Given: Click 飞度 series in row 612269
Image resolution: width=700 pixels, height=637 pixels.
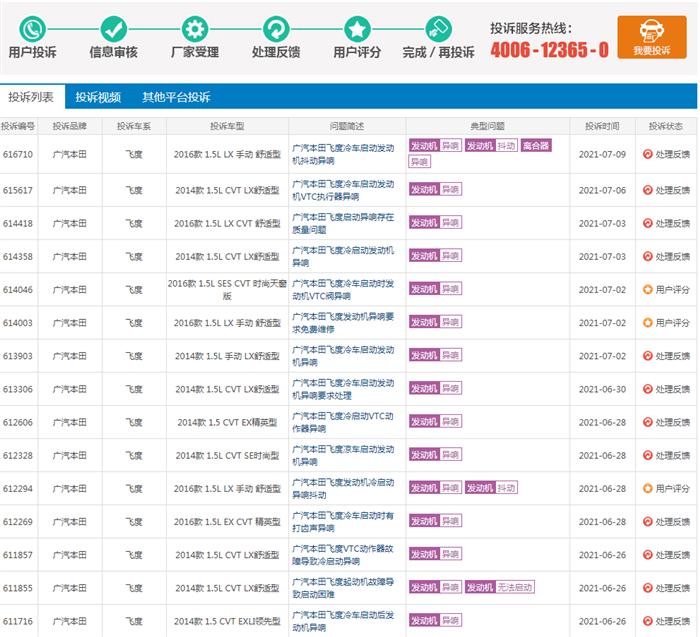Looking at the screenshot, I should click(133, 521).
